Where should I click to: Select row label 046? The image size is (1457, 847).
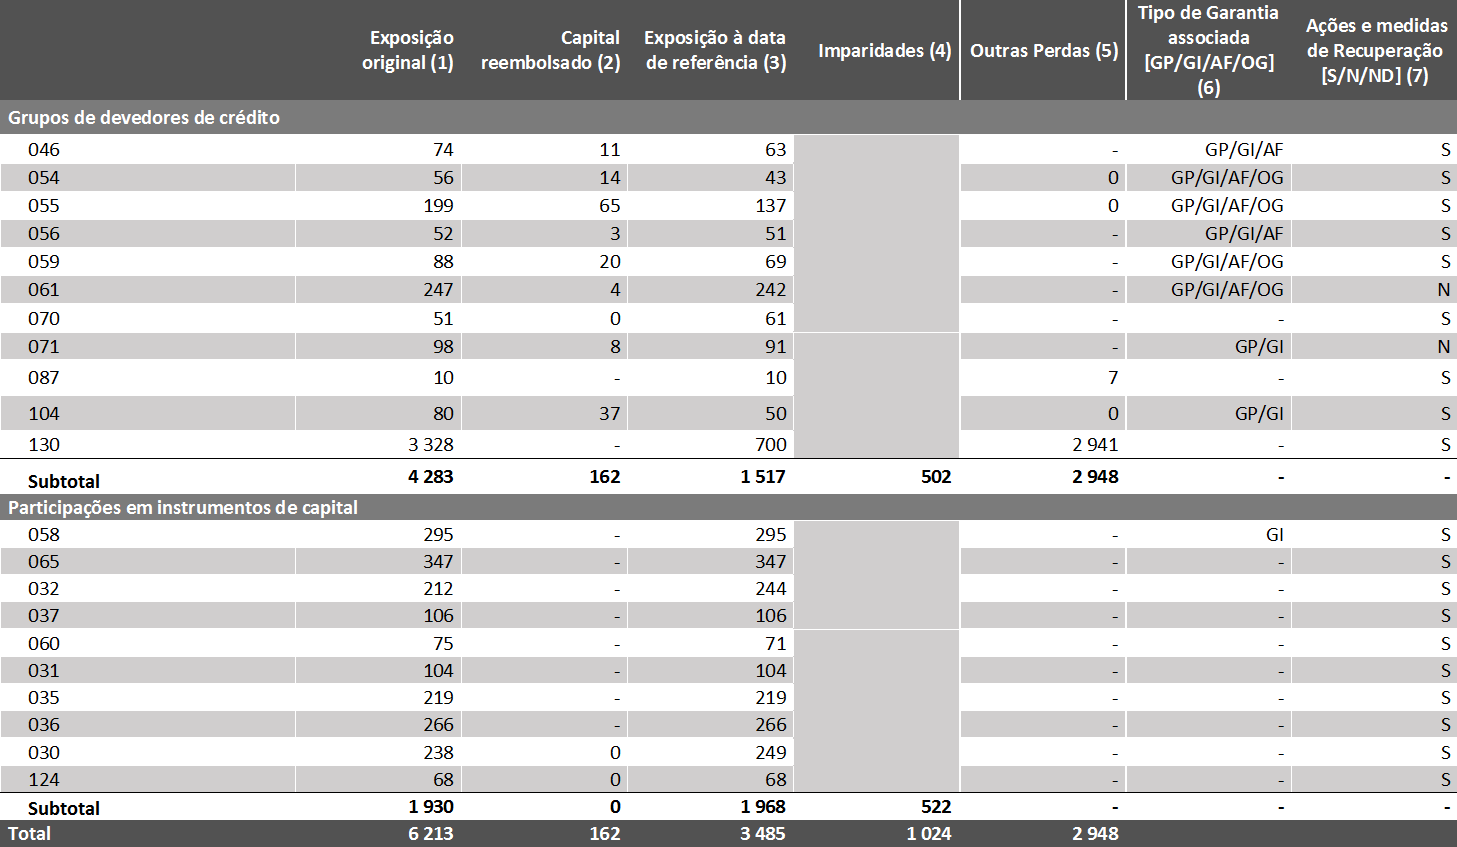click(x=44, y=149)
